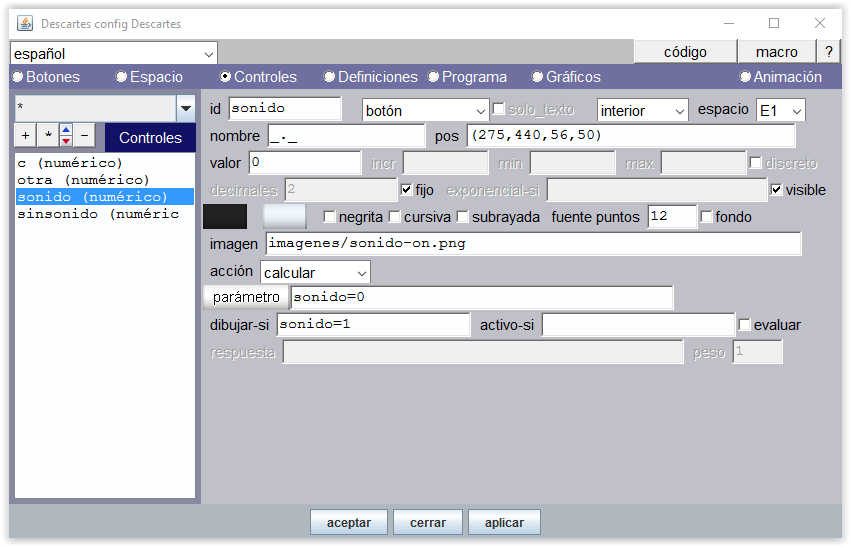Select the Gráficos radio button

(538, 77)
